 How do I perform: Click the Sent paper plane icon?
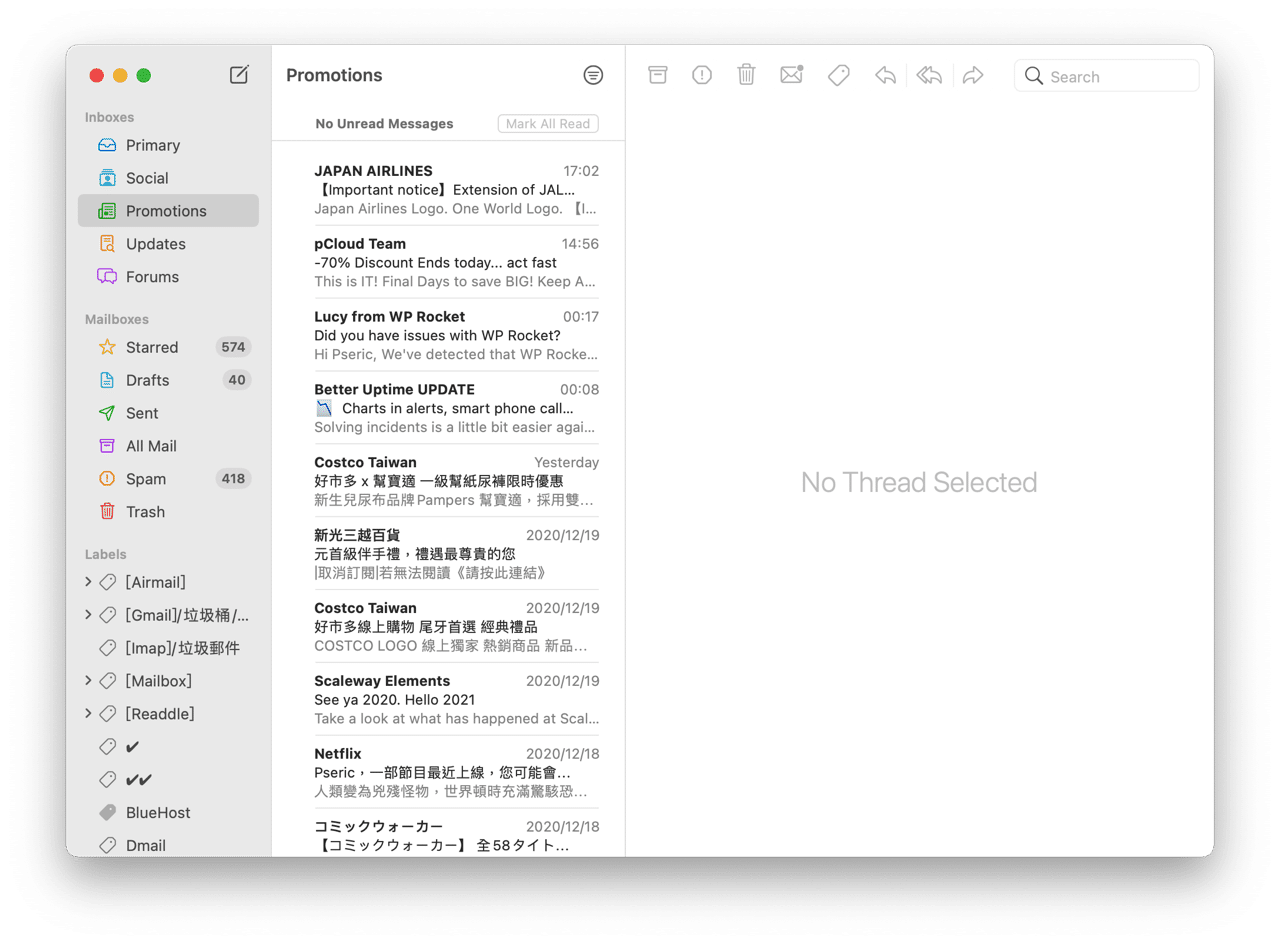[x=107, y=413]
